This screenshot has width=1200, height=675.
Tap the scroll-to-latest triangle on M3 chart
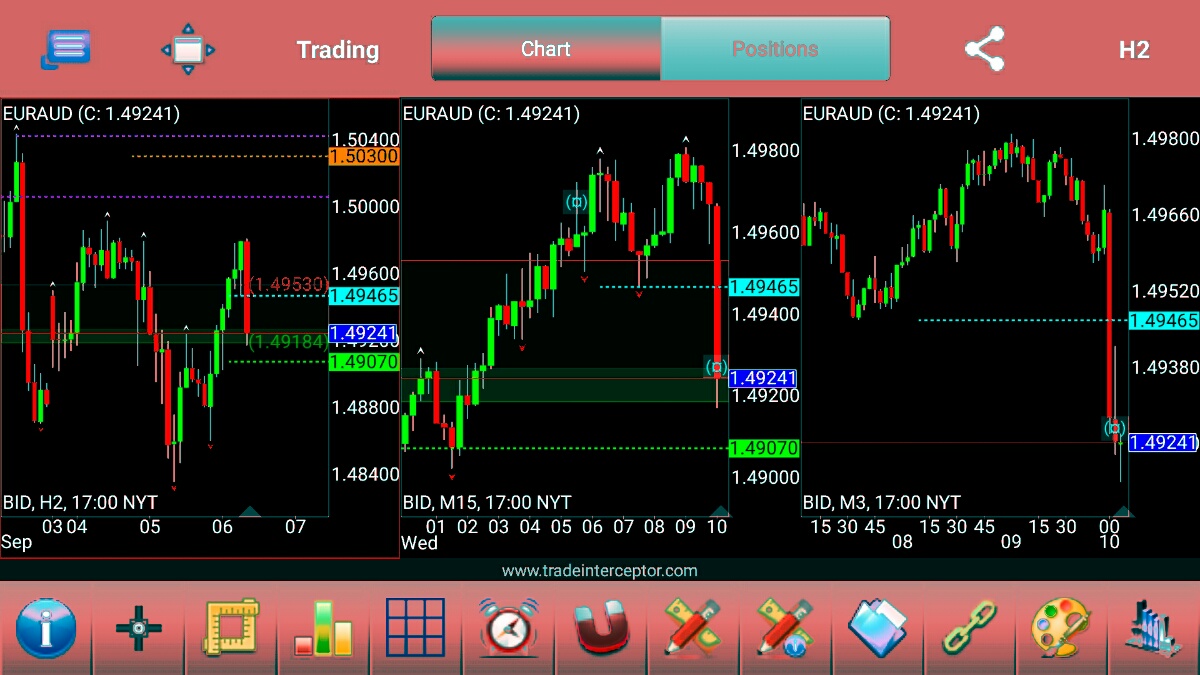click(x=1122, y=511)
